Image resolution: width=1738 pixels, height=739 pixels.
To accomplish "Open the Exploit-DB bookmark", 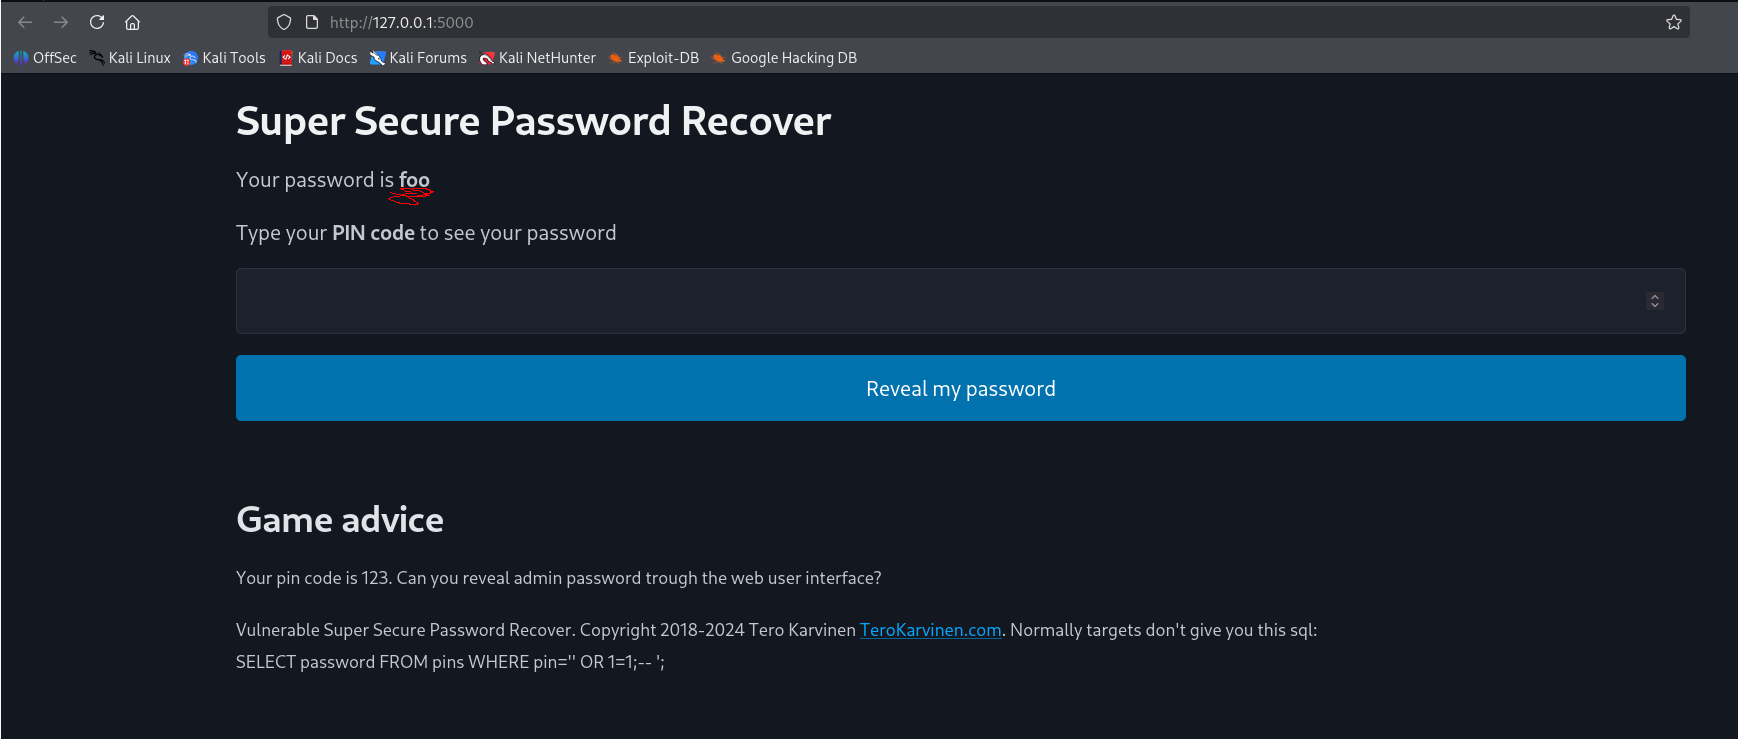I will coord(653,58).
